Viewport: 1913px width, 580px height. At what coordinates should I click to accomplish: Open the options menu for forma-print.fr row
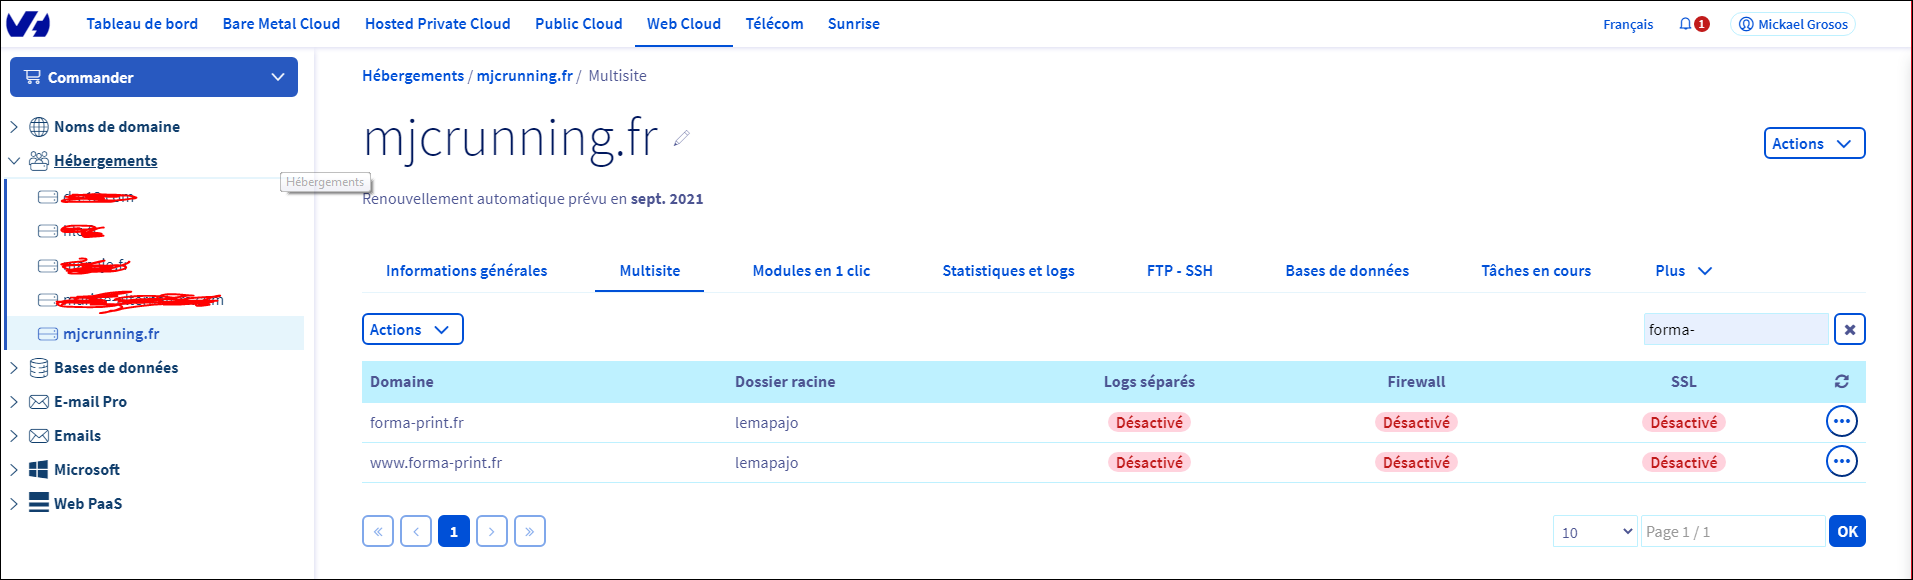pos(1841,421)
